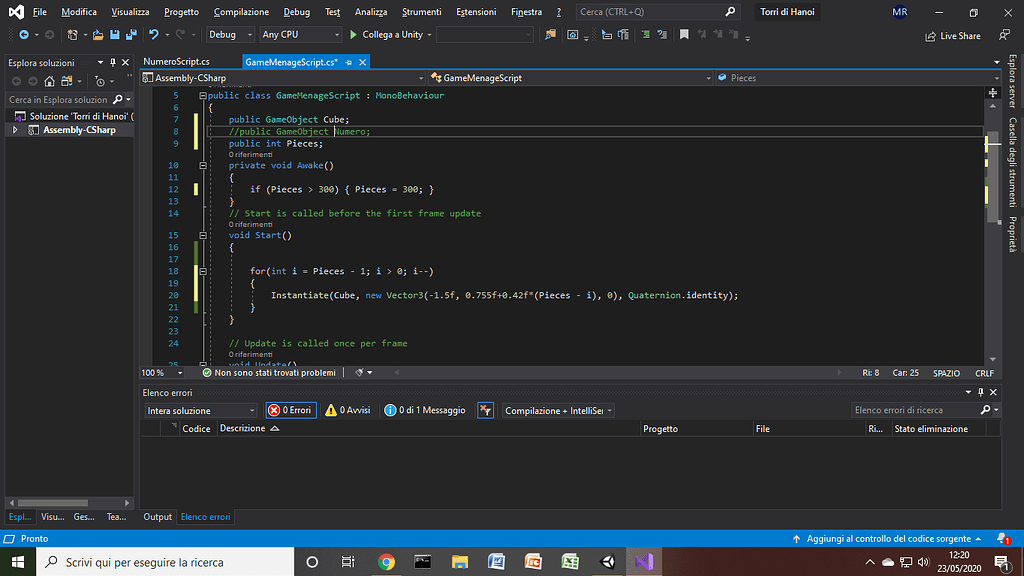Open the Debug configuration dropdown
This screenshot has width=1024, height=576.
229,34
